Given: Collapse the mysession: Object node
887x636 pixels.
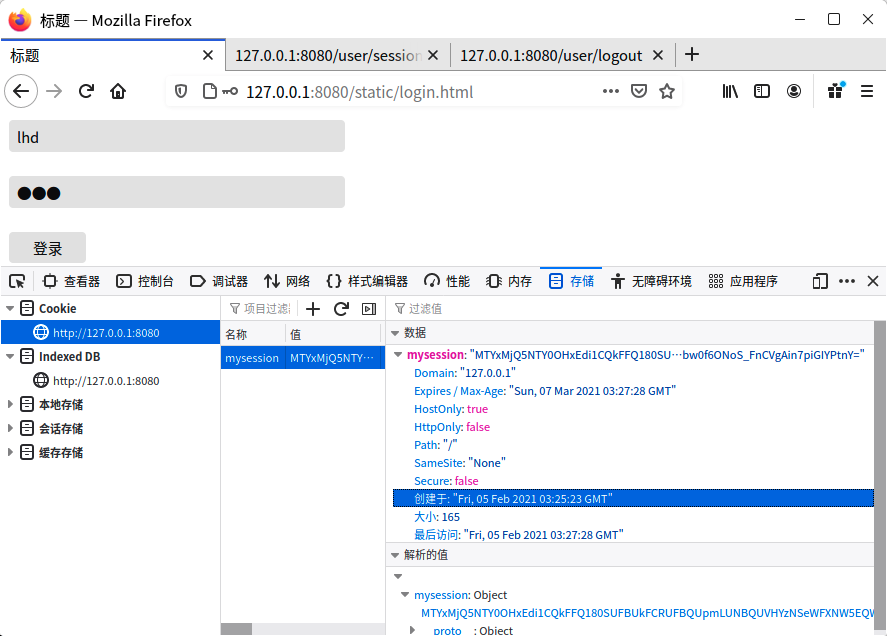Looking at the screenshot, I should pos(405,595).
